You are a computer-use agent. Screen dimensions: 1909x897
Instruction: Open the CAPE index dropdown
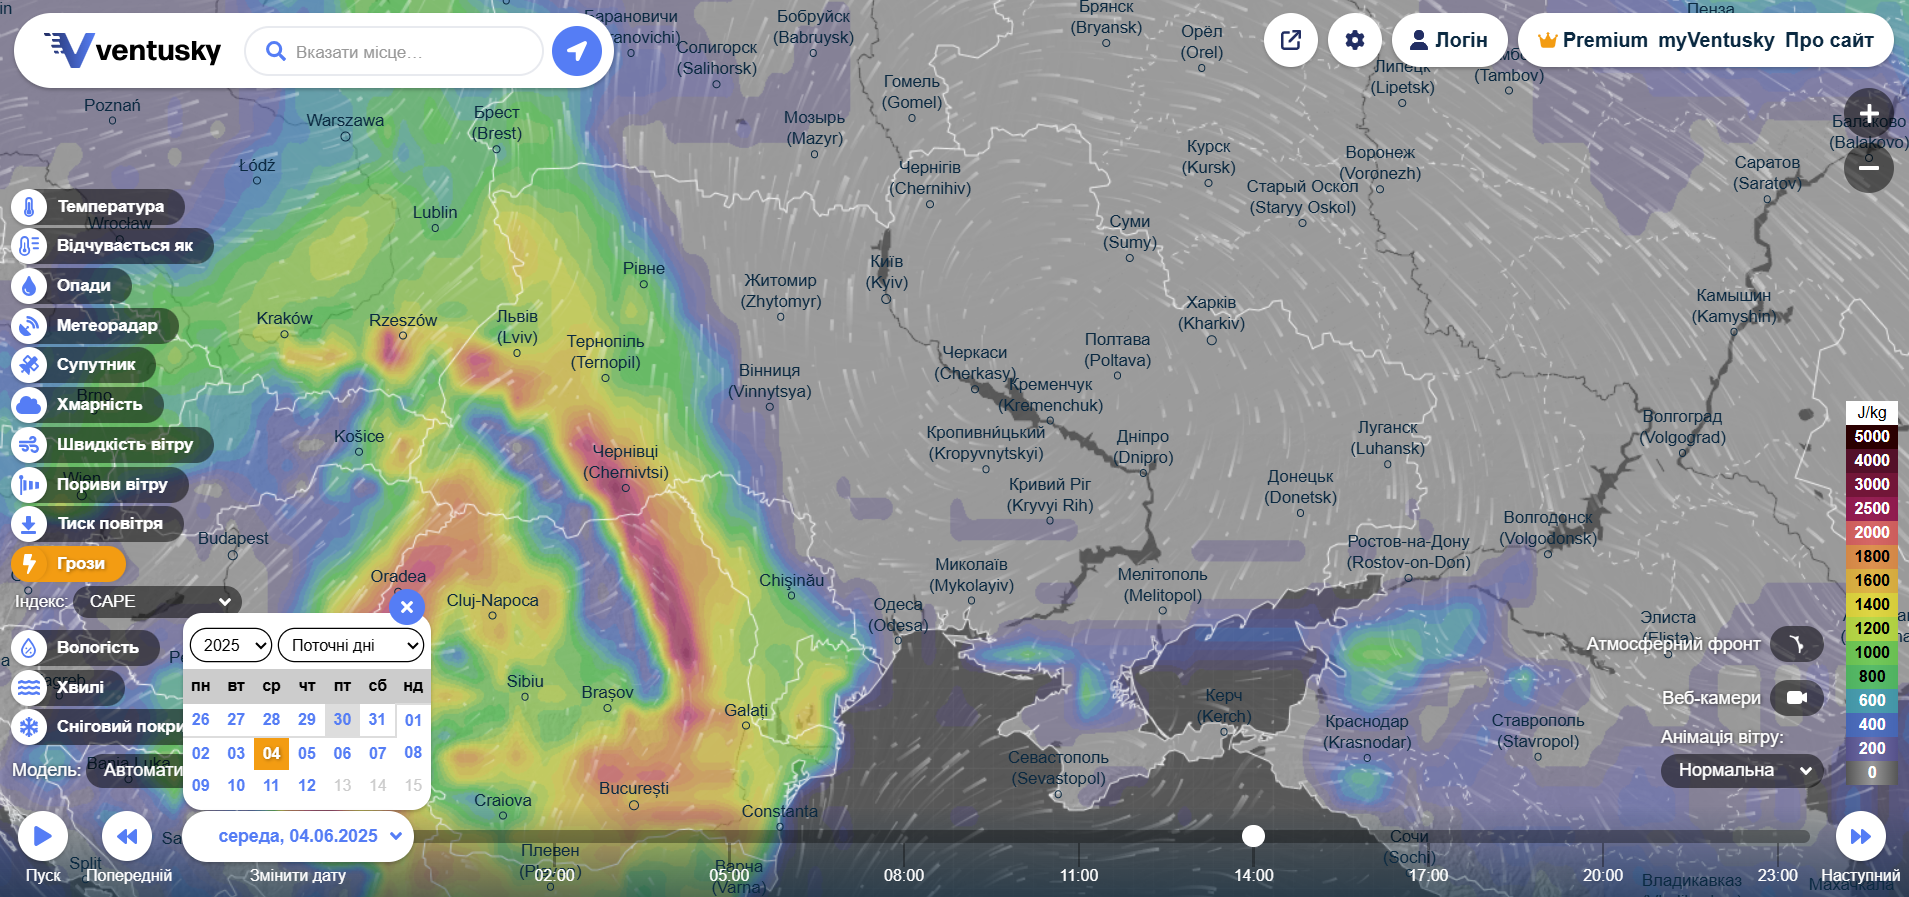tap(157, 601)
